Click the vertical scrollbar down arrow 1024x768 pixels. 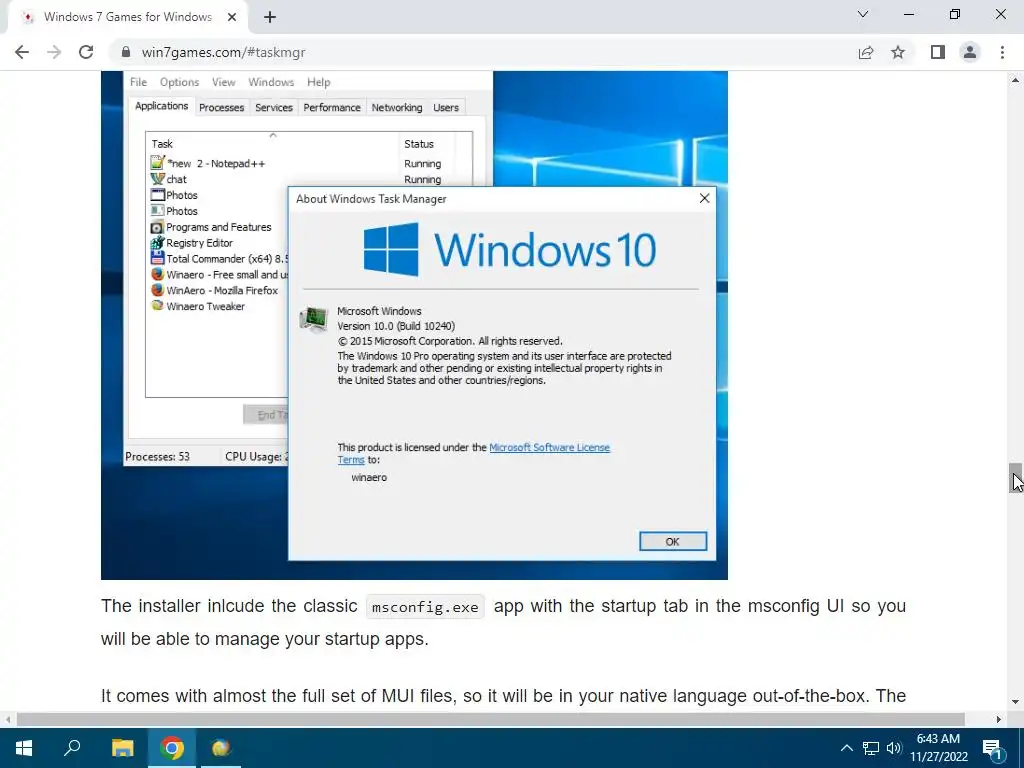(1015, 702)
